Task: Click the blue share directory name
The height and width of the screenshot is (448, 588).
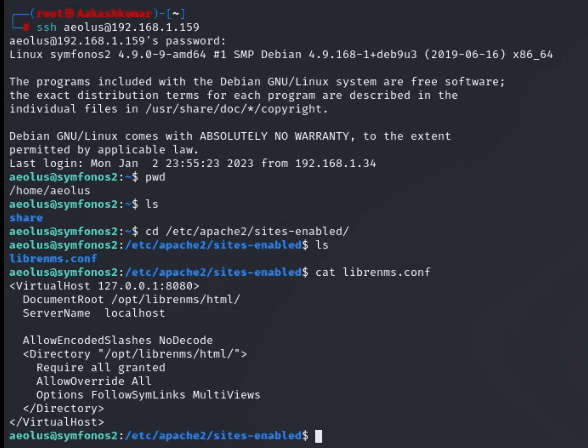Action: click(26, 218)
